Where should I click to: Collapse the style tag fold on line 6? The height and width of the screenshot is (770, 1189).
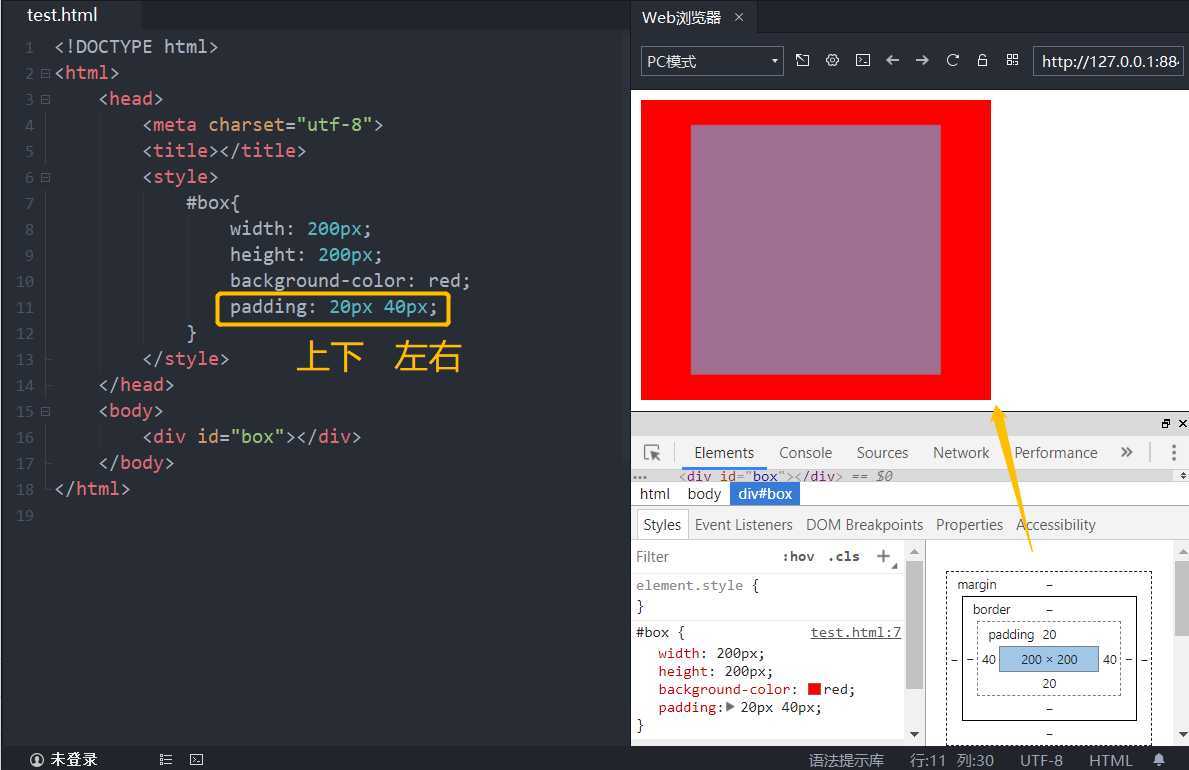pyautogui.click(x=45, y=178)
